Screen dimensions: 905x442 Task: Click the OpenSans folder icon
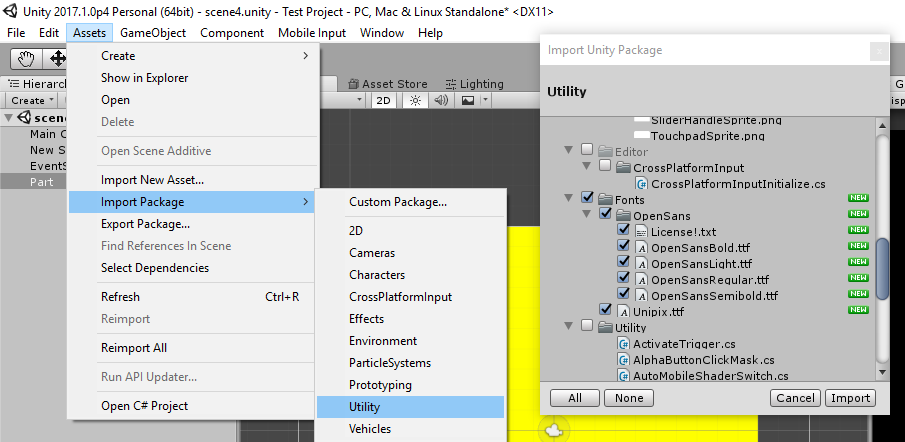(623, 216)
